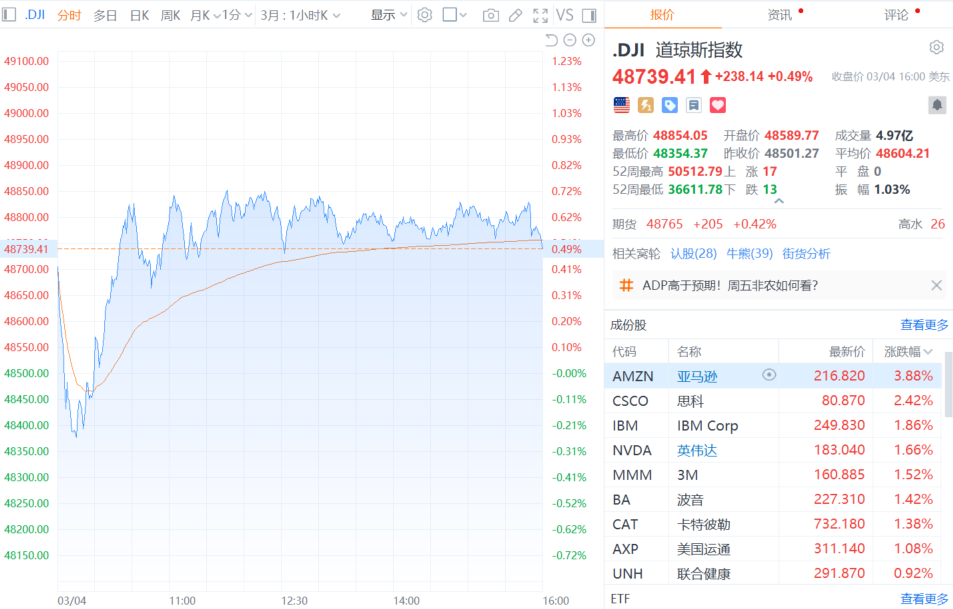Viewport: 953px width, 609px height.
Task: Click the VS compare button
Action: (x=565, y=15)
